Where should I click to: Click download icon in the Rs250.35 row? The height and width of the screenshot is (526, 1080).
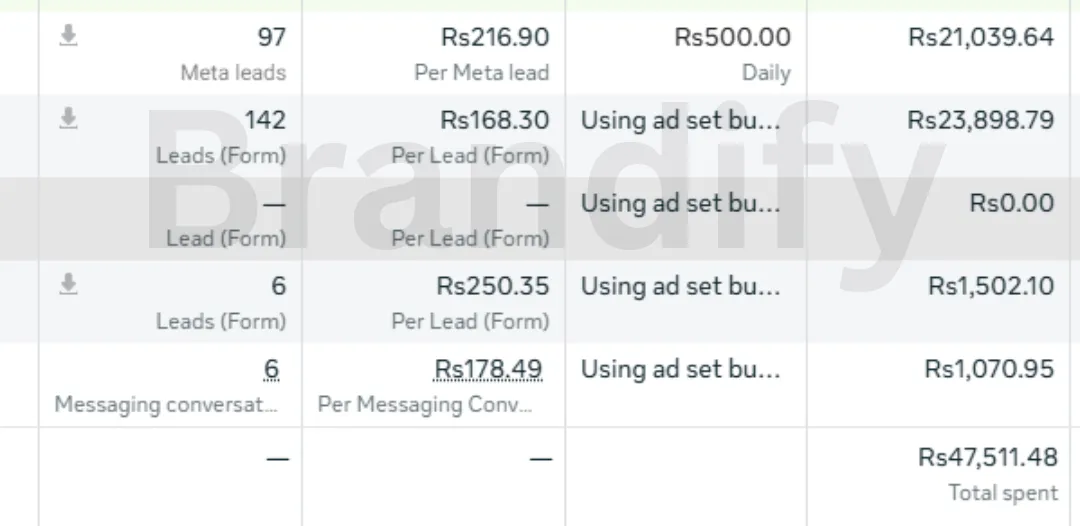68,286
